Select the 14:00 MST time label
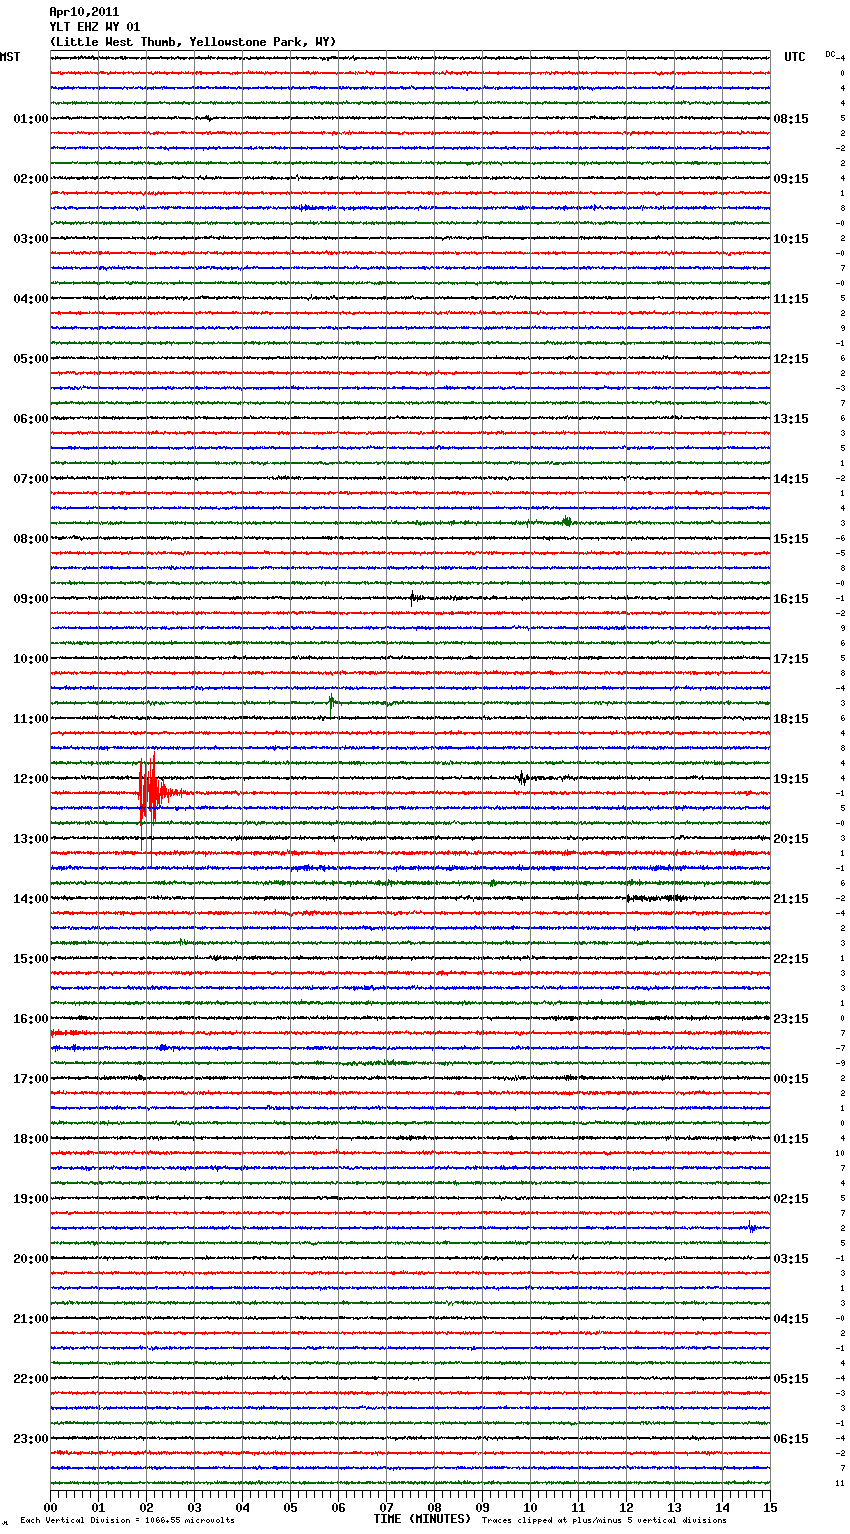The width and height of the screenshot is (850, 1534). click(30, 899)
